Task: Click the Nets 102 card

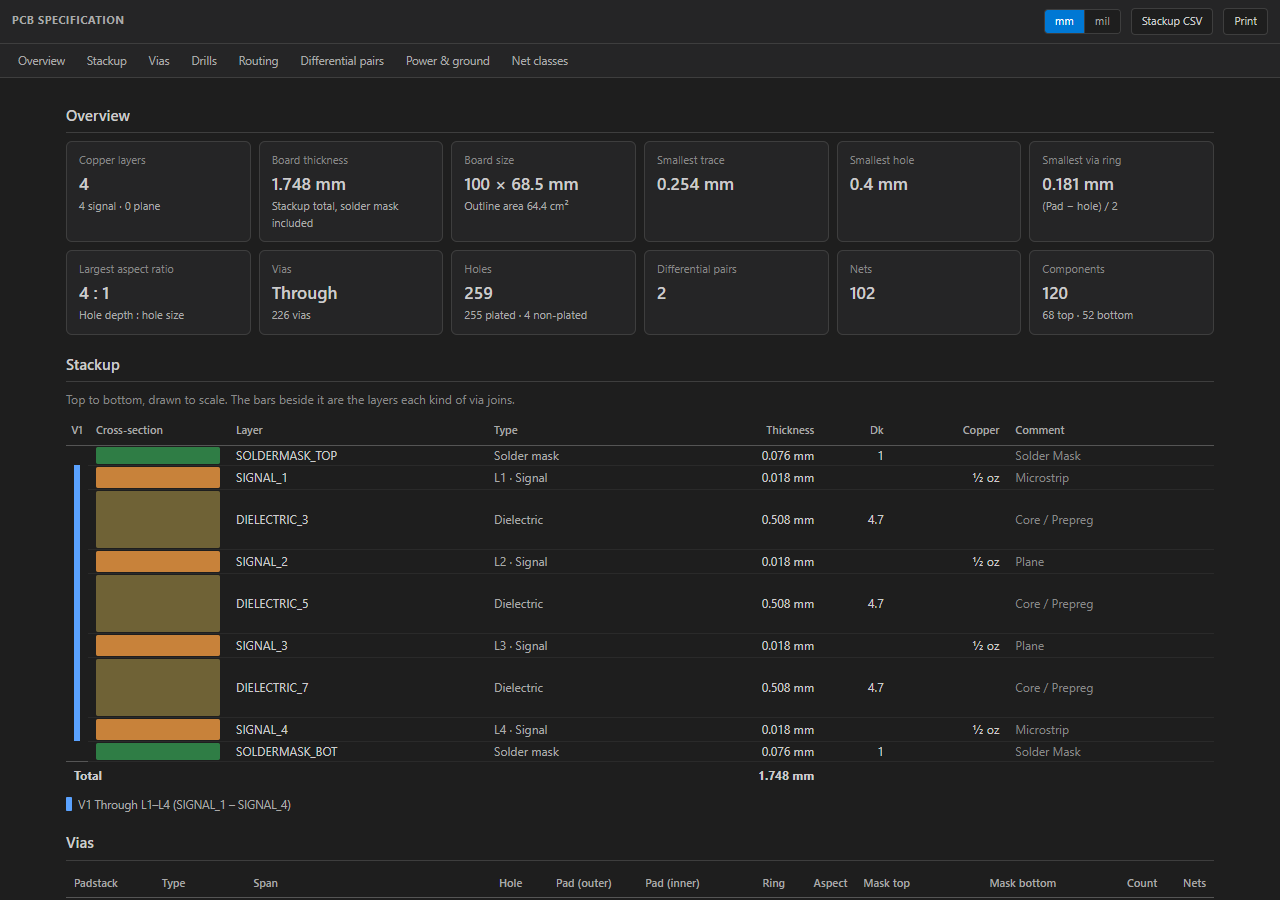Action: coord(929,292)
